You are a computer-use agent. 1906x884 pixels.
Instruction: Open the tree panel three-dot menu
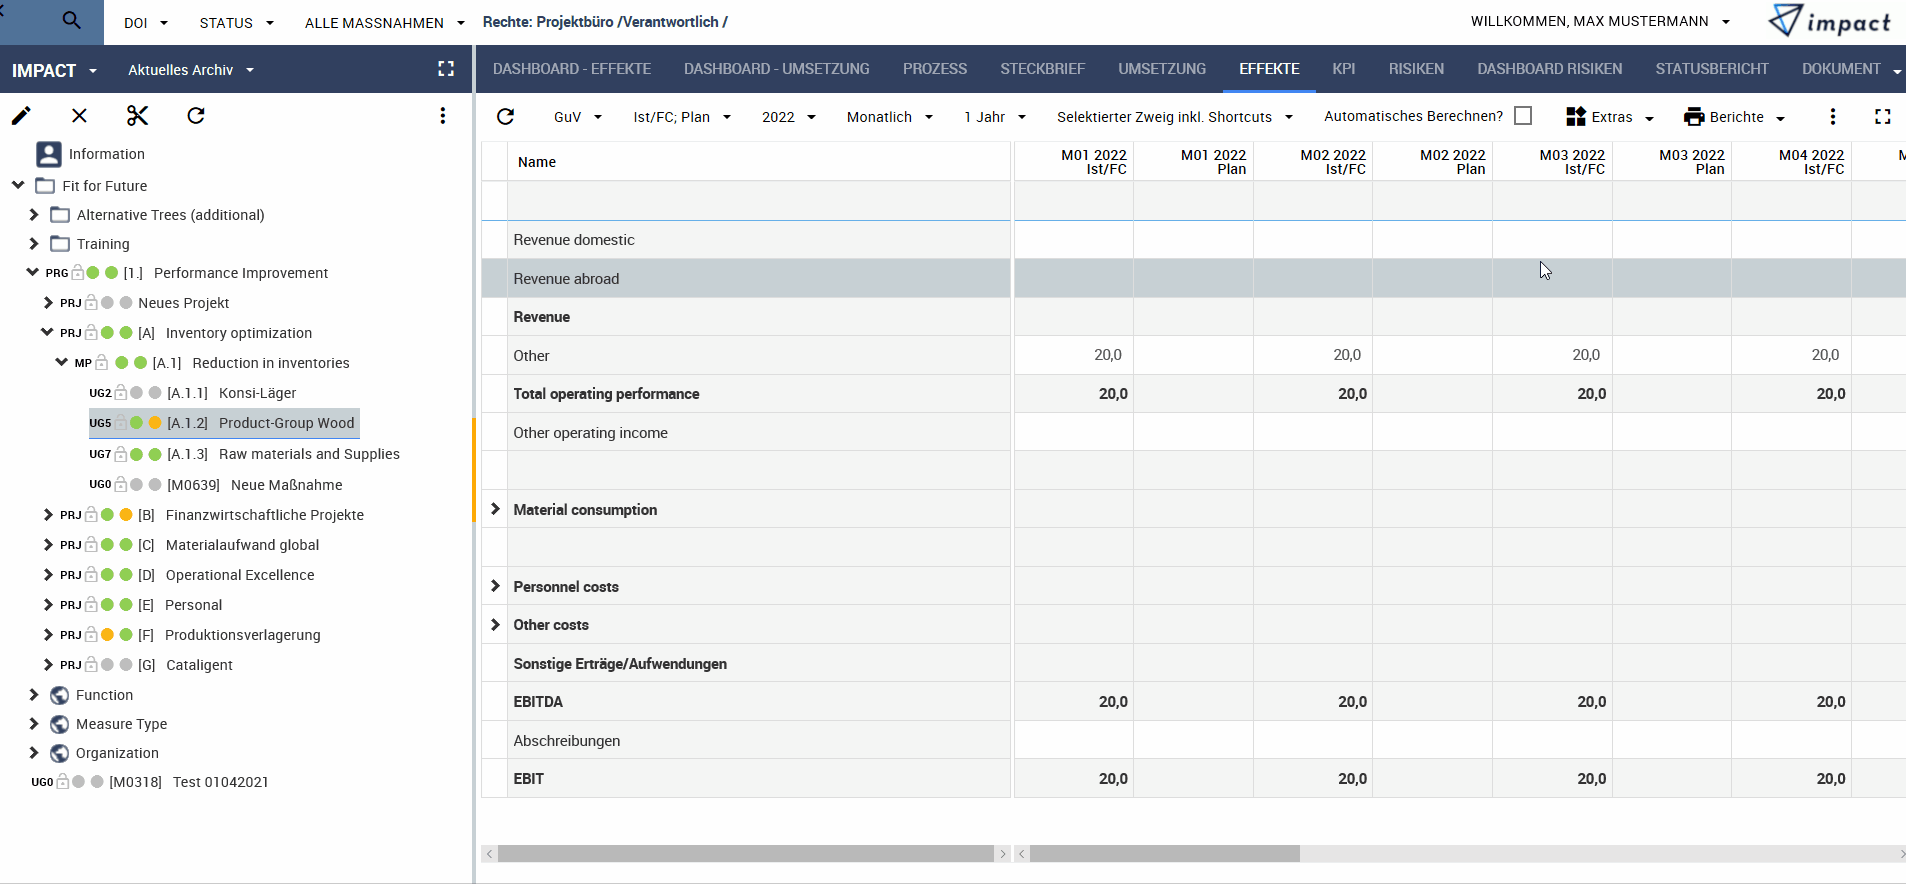click(x=442, y=116)
